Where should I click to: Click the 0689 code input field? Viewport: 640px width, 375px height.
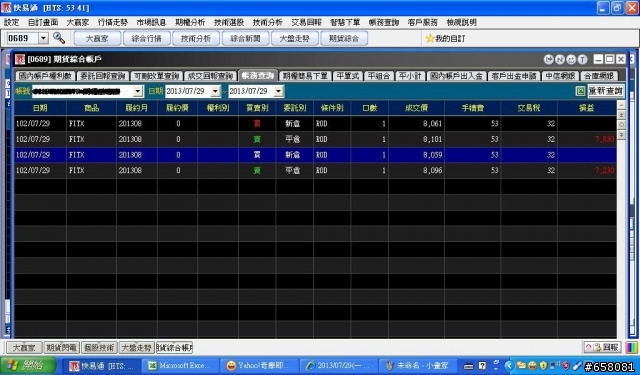point(22,38)
